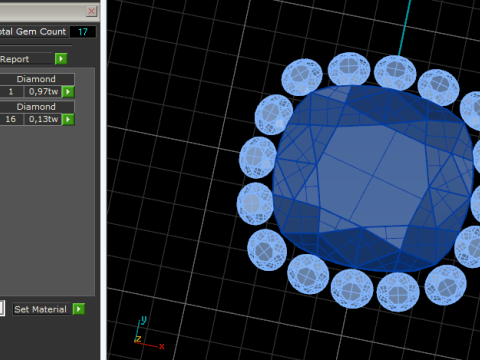Click the Total Gem Count value 17
Viewport: 480px width, 360px height.
83,32
